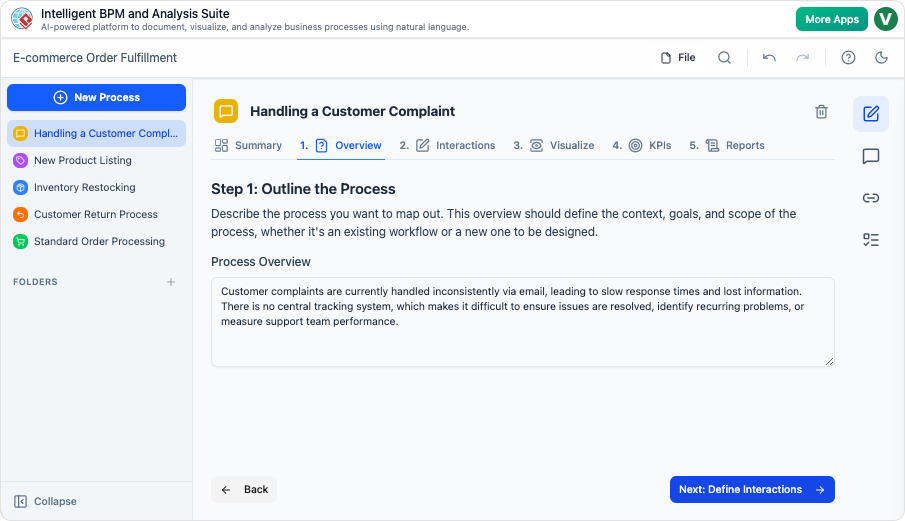Open the Reports tab
This screenshot has height=521, width=905.
click(x=727, y=145)
